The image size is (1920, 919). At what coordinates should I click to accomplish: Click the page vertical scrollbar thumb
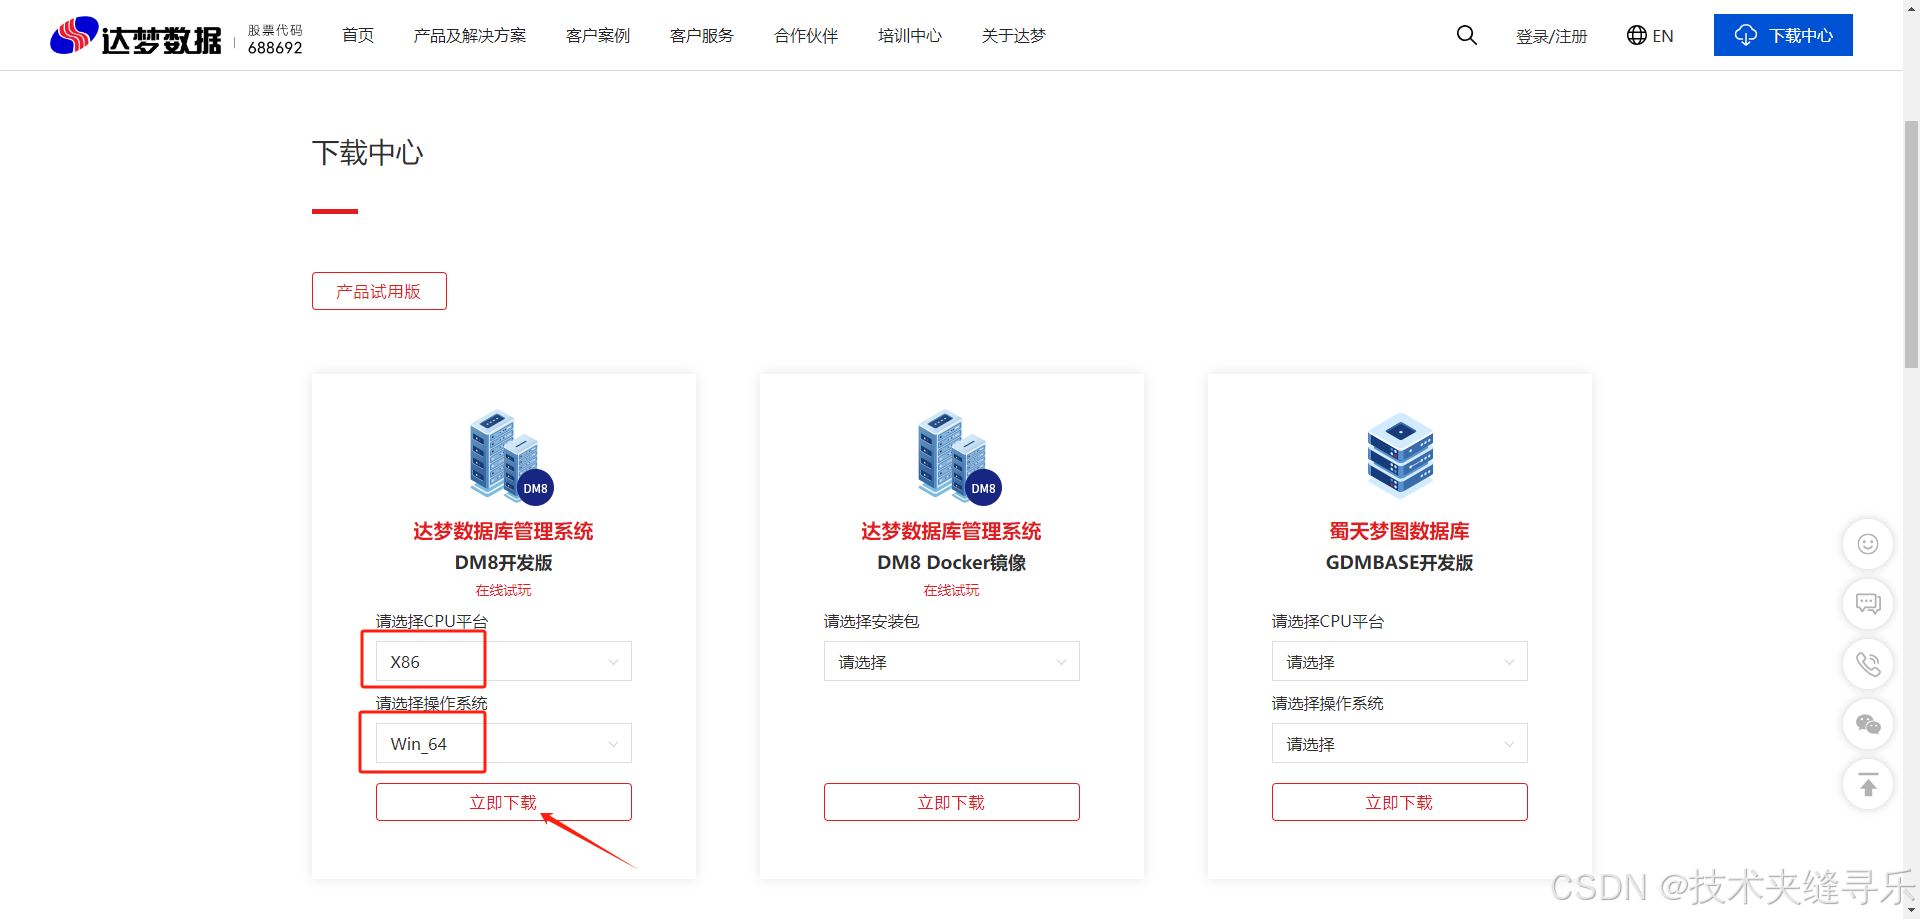[x=1911, y=243]
